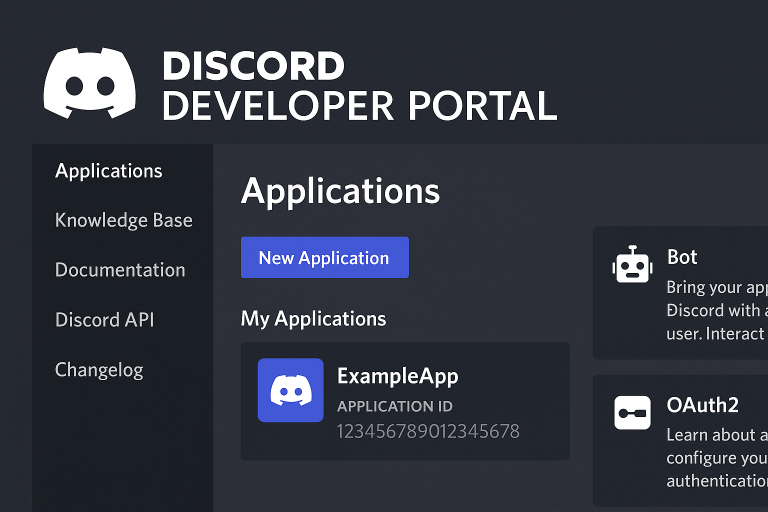The height and width of the screenshot is (512, 768).
Task: Go to Documentation in the sidebar
Action: click(x=120, y=270)
